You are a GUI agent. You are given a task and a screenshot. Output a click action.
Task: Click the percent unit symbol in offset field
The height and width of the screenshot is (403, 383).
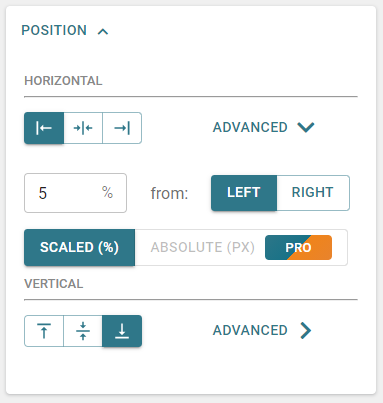pyautogui.click(x=107, y=192)
